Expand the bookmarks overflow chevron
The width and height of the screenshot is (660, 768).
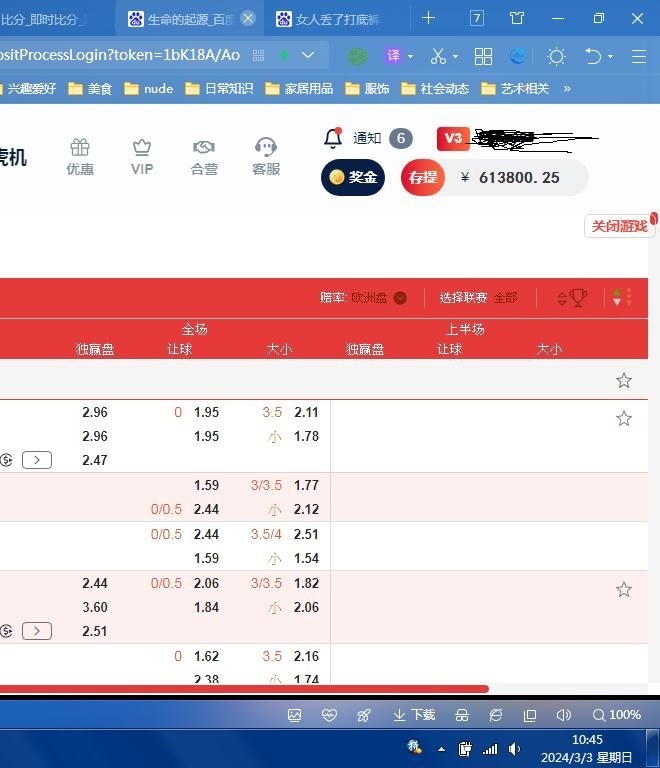tap(567, 89)
